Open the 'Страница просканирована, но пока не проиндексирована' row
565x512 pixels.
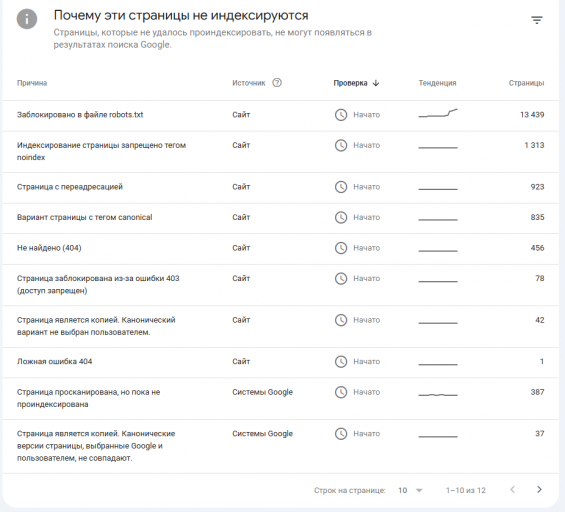[280, 399]
